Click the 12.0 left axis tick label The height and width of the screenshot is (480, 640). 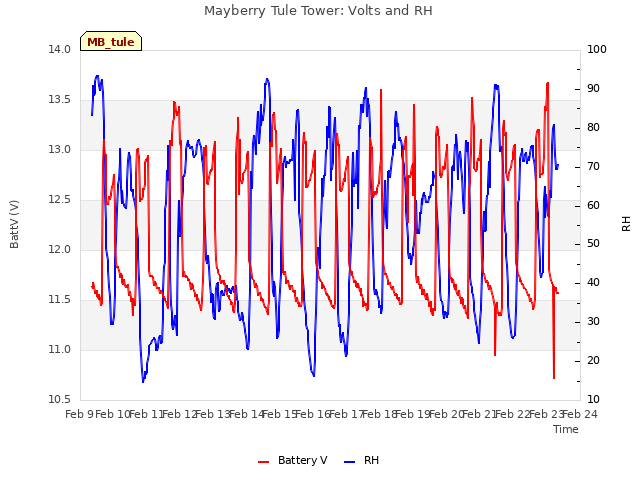60,249
